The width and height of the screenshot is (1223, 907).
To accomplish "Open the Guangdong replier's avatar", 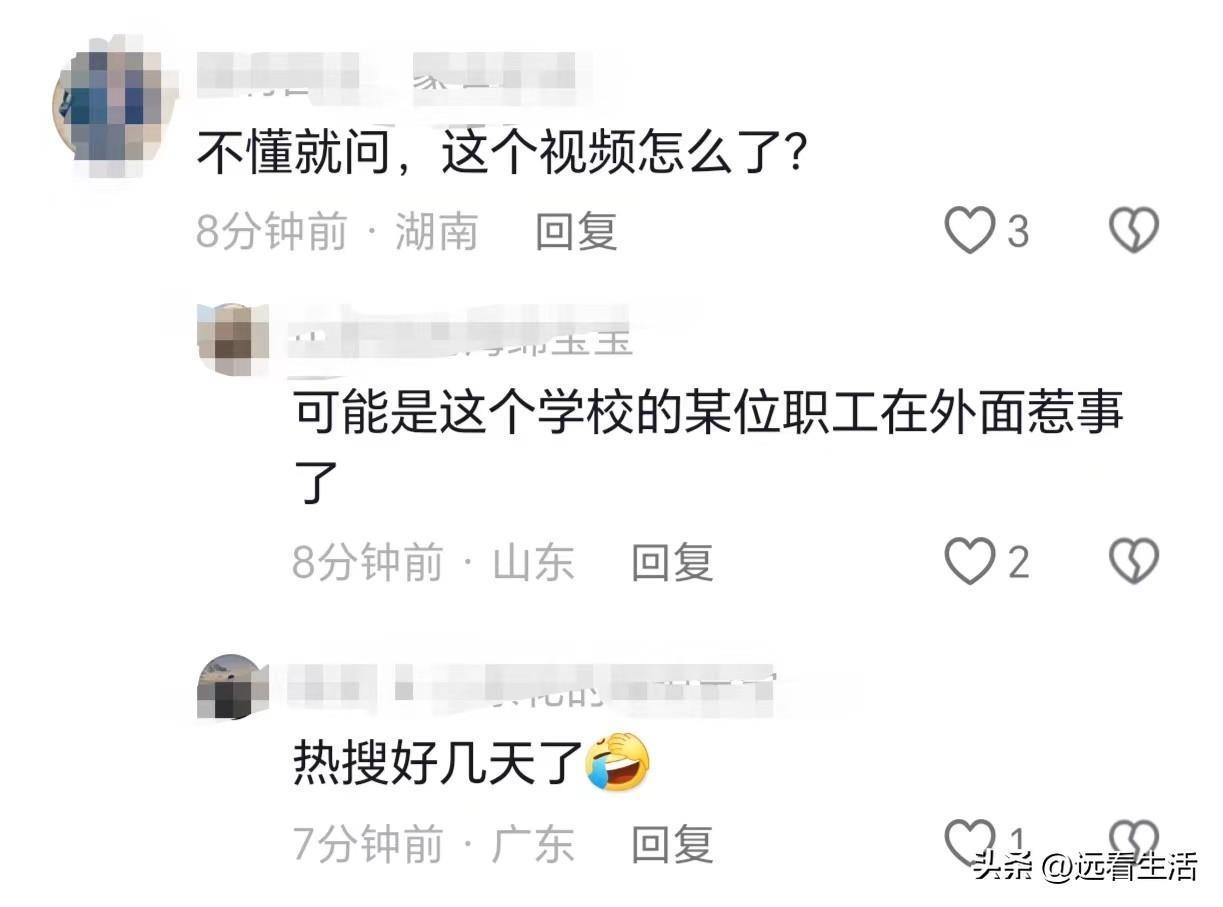I will tap(234, 687).
